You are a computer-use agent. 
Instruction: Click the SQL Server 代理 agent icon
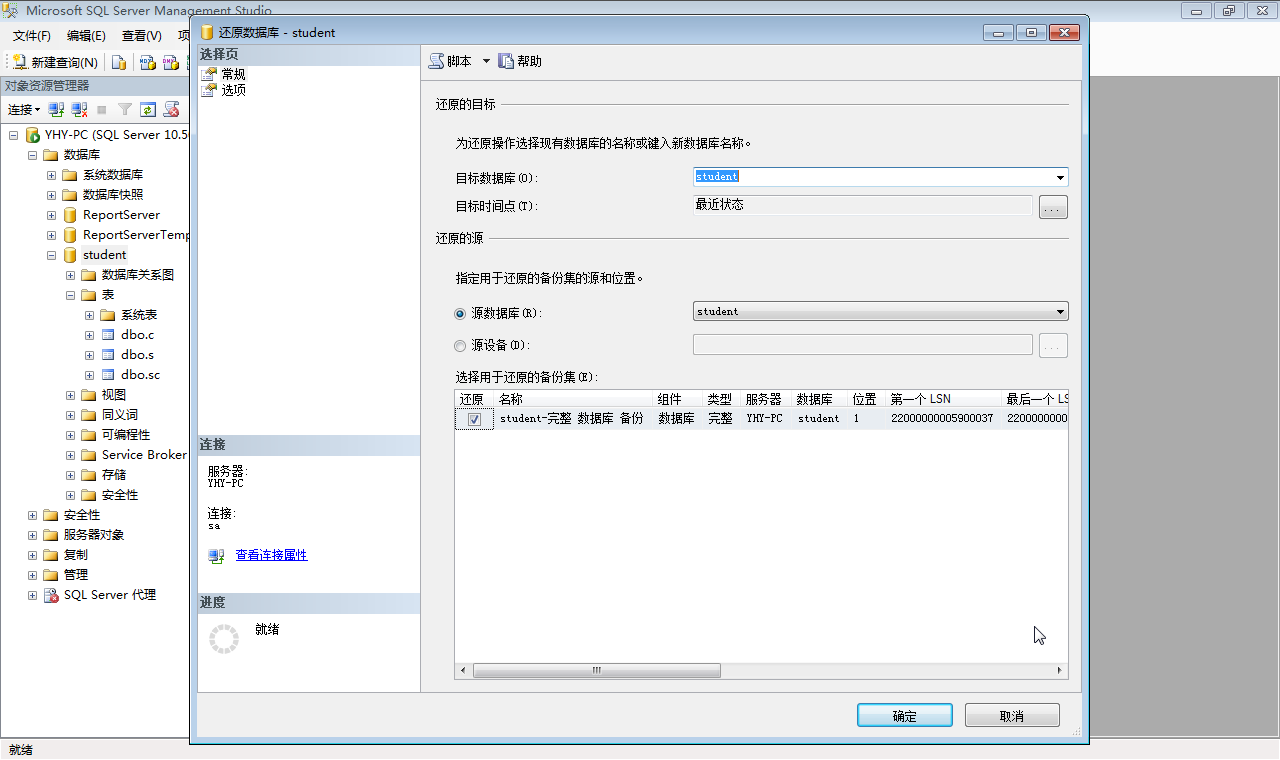click(x=51, y=595)
